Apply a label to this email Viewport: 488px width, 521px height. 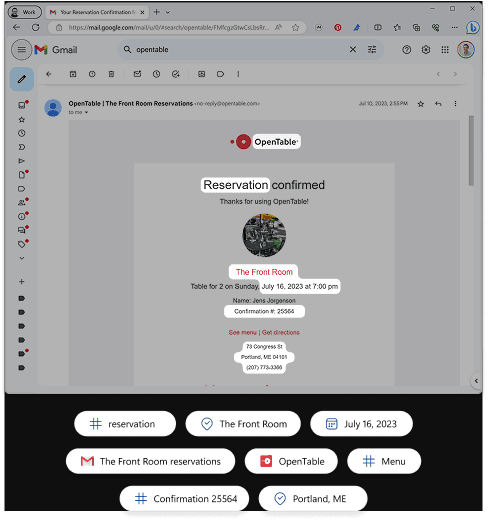(x=220, y=74)
